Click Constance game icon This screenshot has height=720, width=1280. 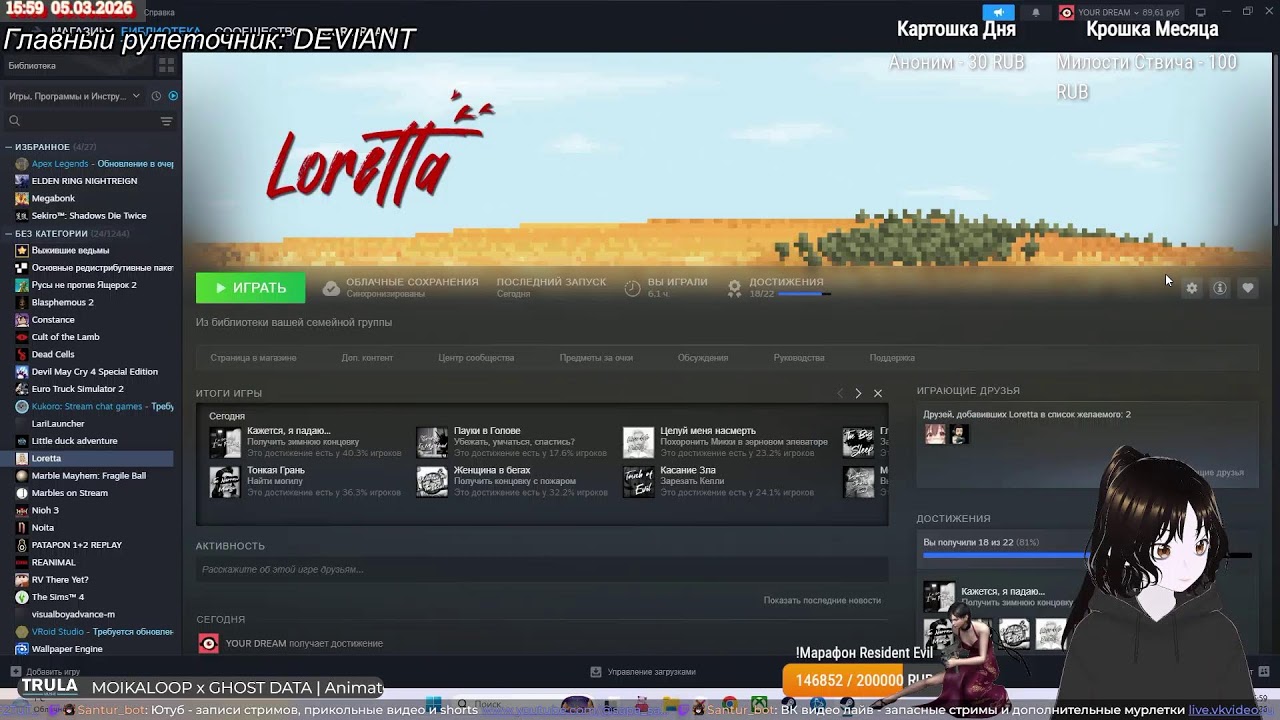[x=22, y=320]
